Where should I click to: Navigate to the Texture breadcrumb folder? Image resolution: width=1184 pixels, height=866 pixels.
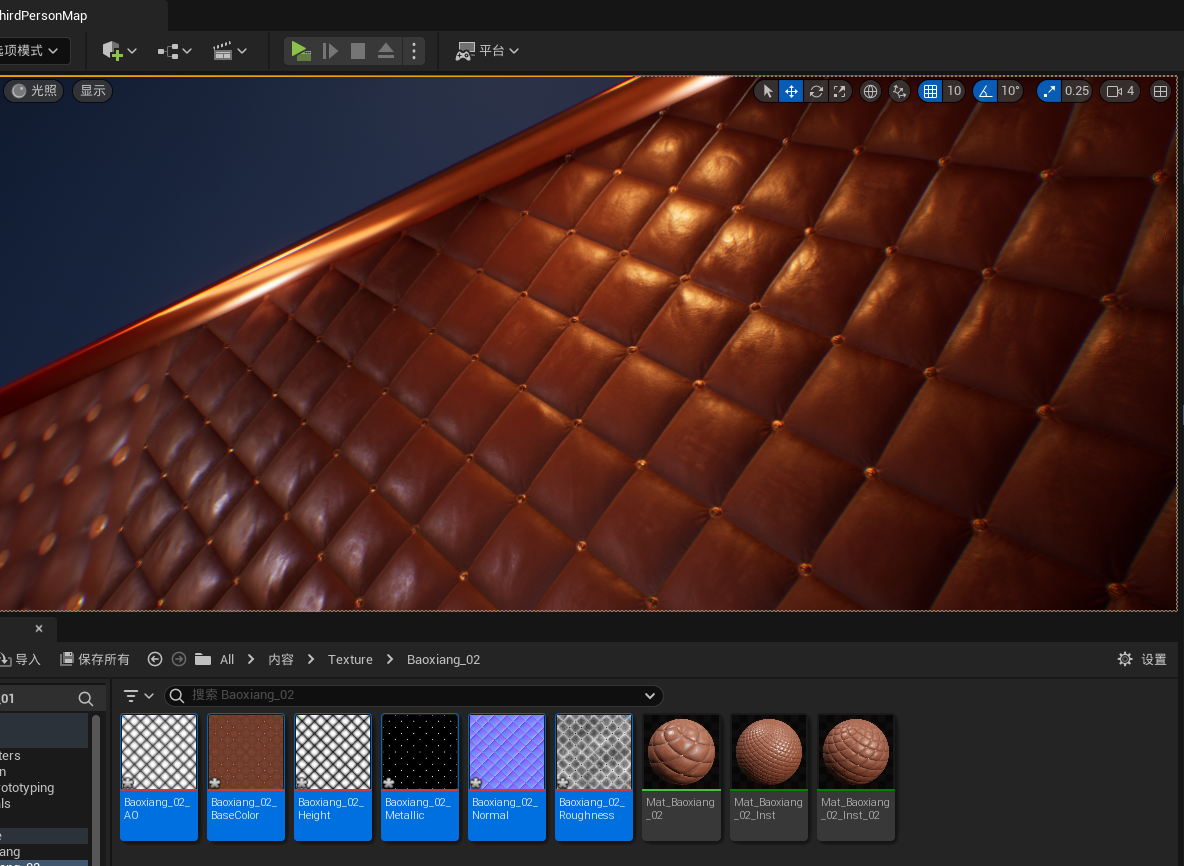pyautogui.click(x=350, y=659)
